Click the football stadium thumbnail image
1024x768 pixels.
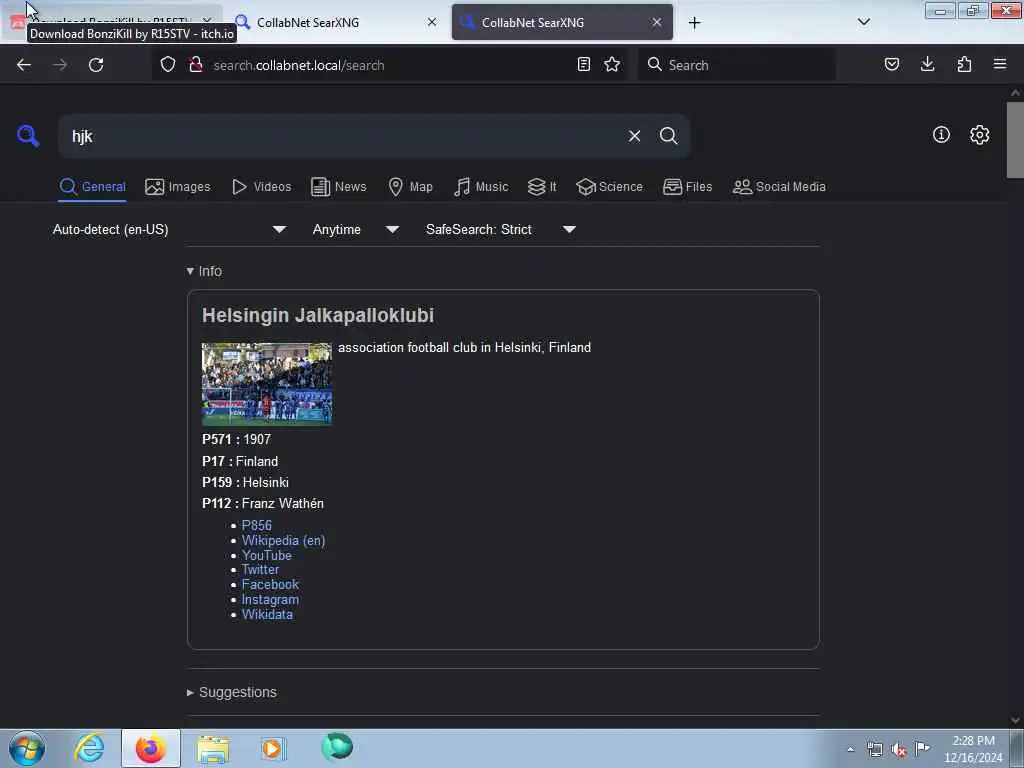266,384
